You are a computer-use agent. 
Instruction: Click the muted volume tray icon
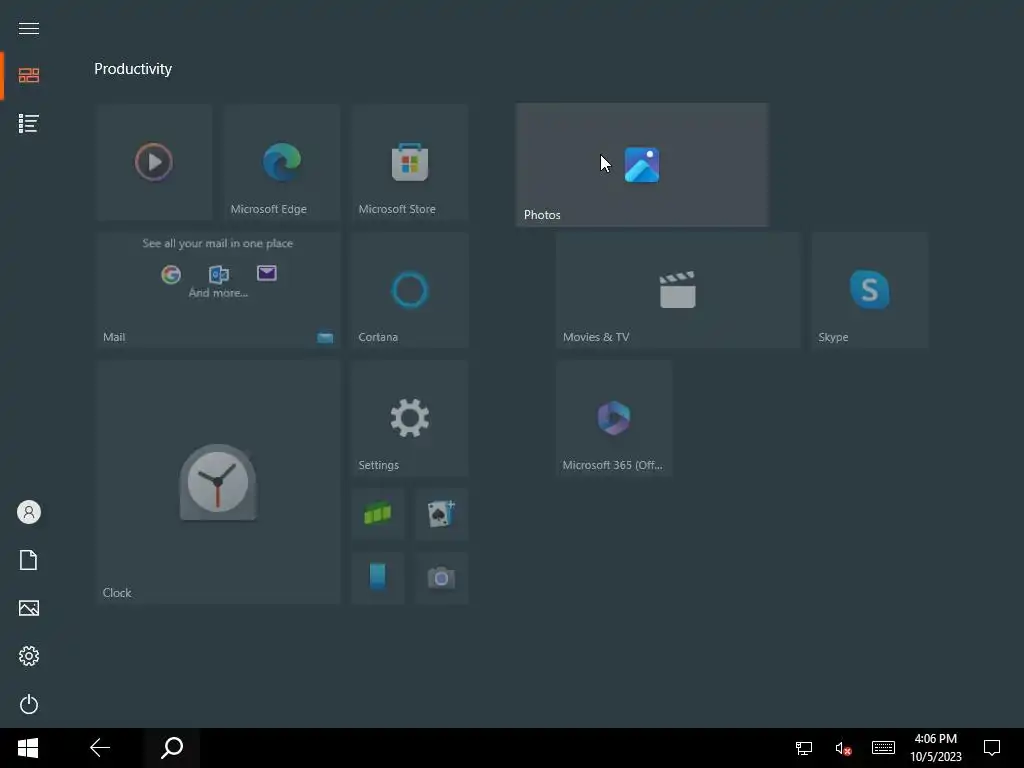point(843,748)
